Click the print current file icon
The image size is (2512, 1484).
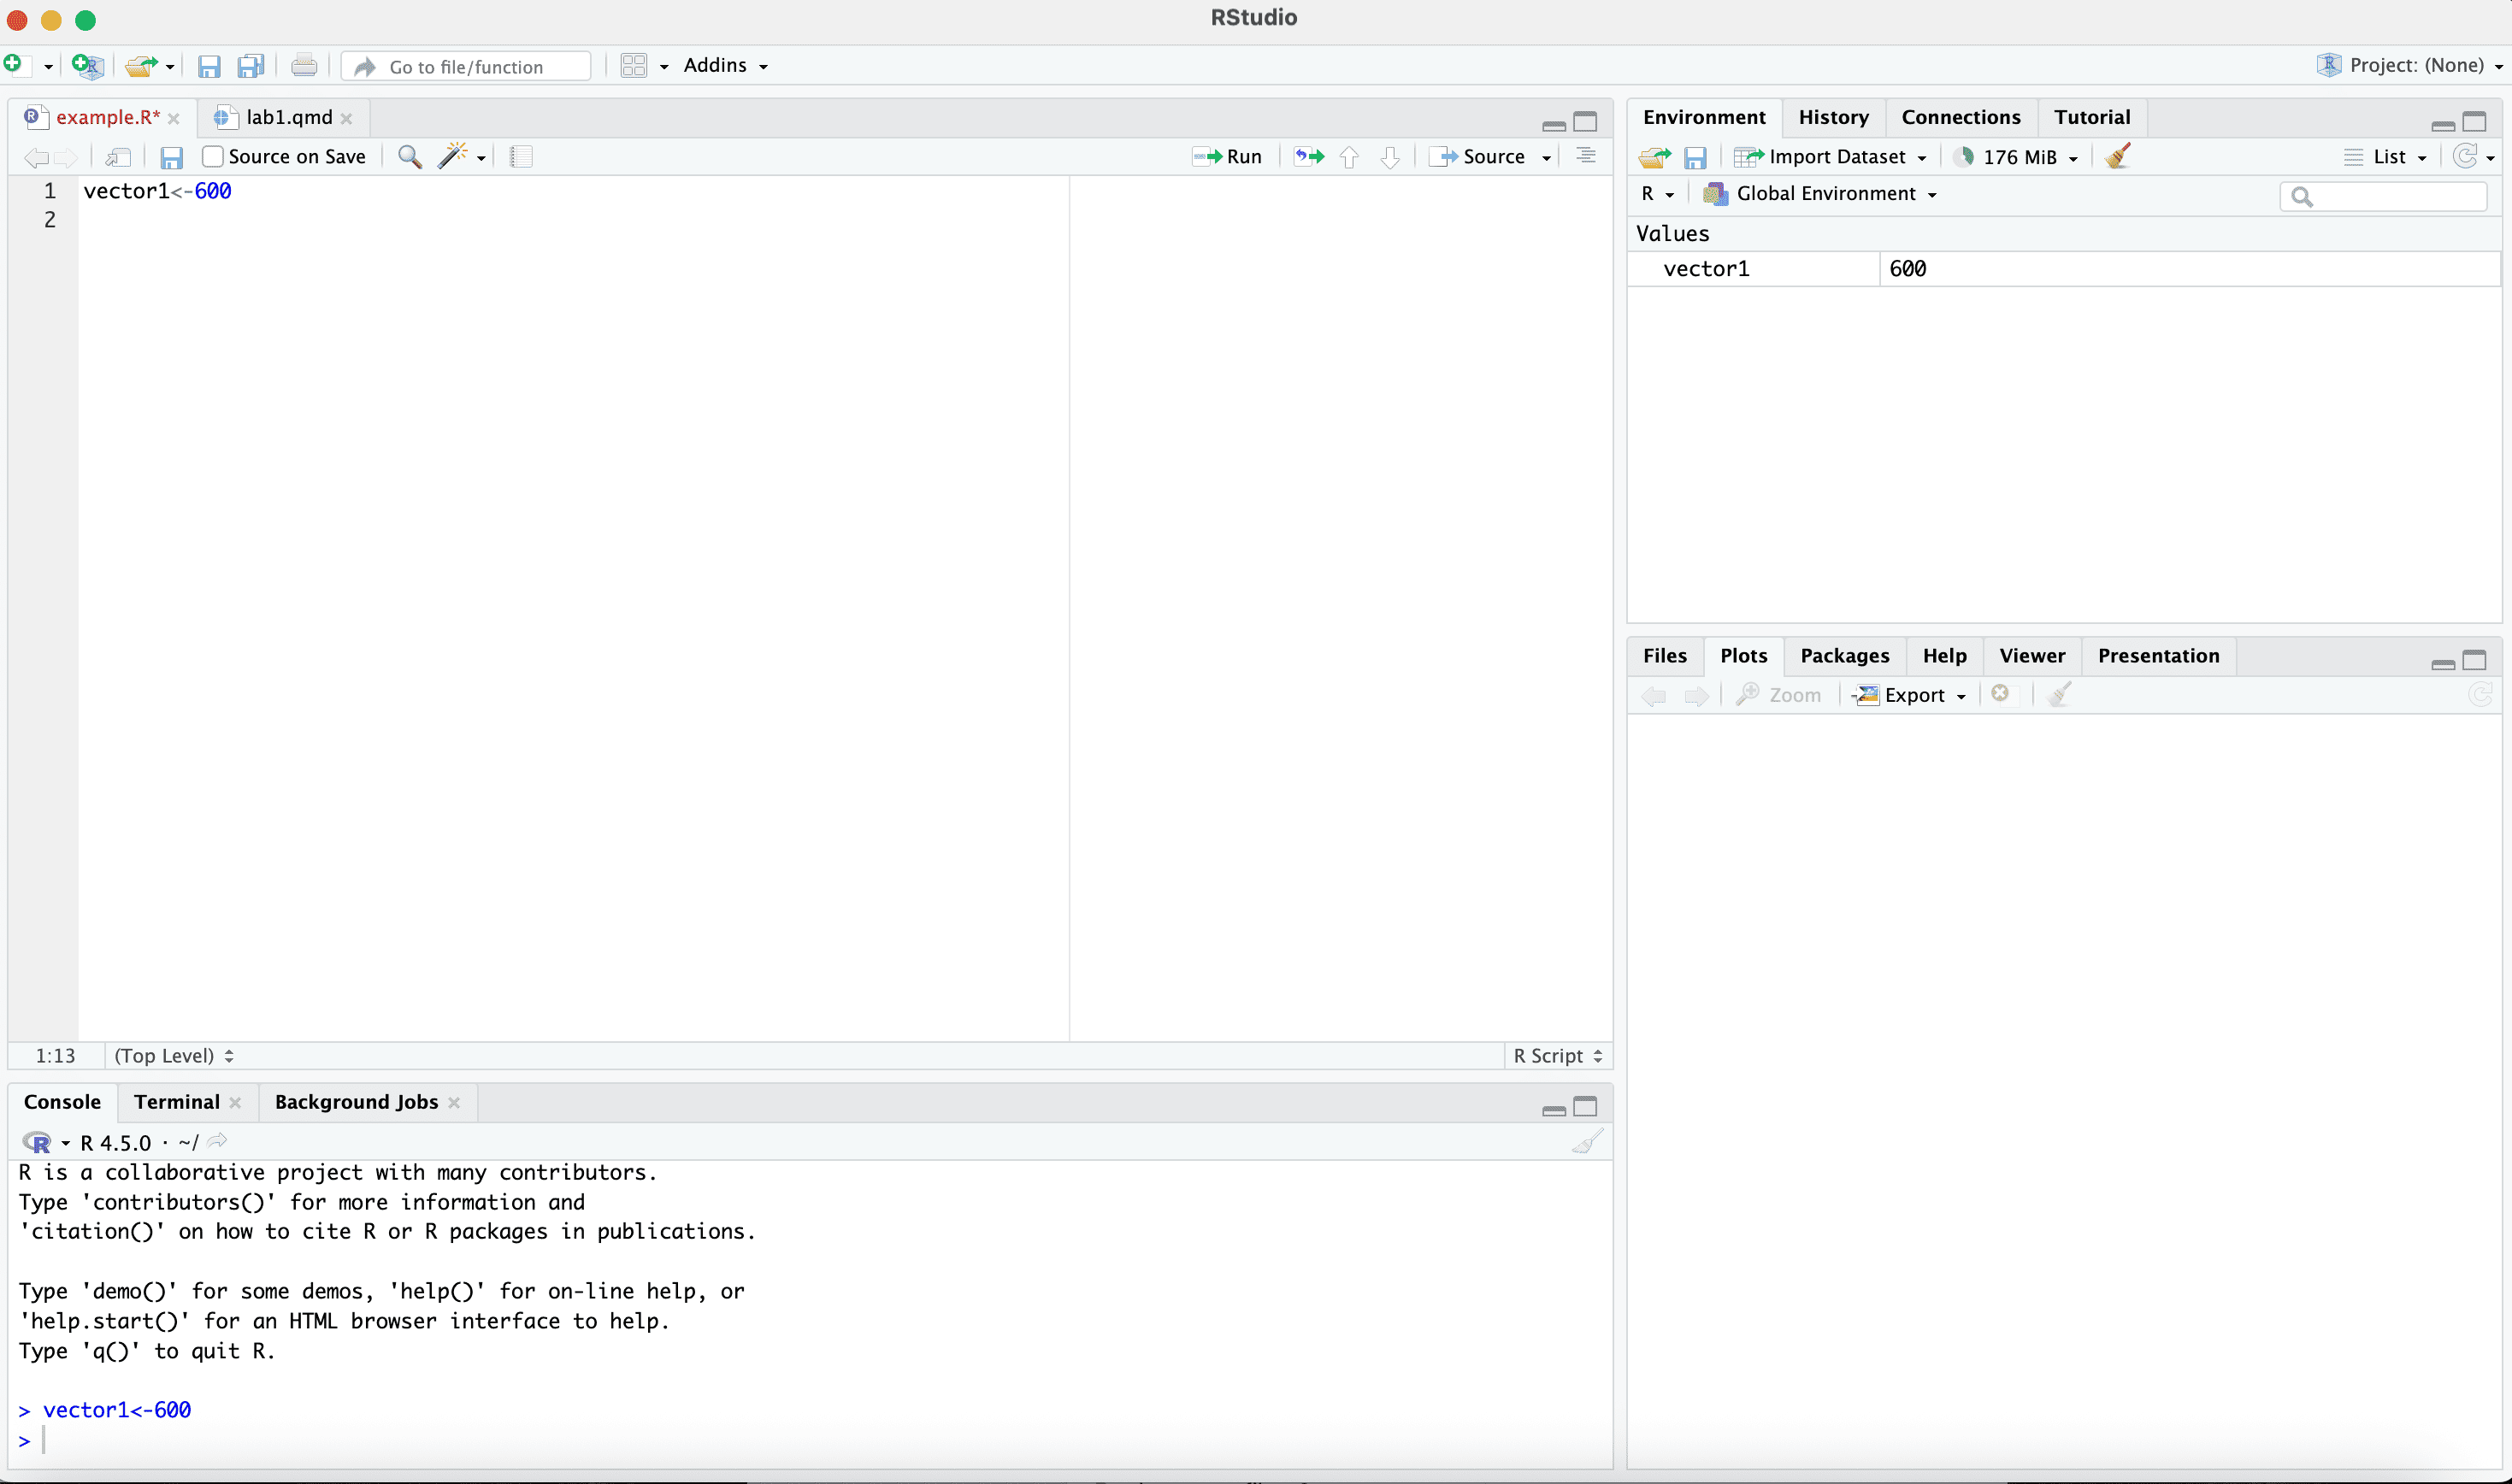[304, 66]
